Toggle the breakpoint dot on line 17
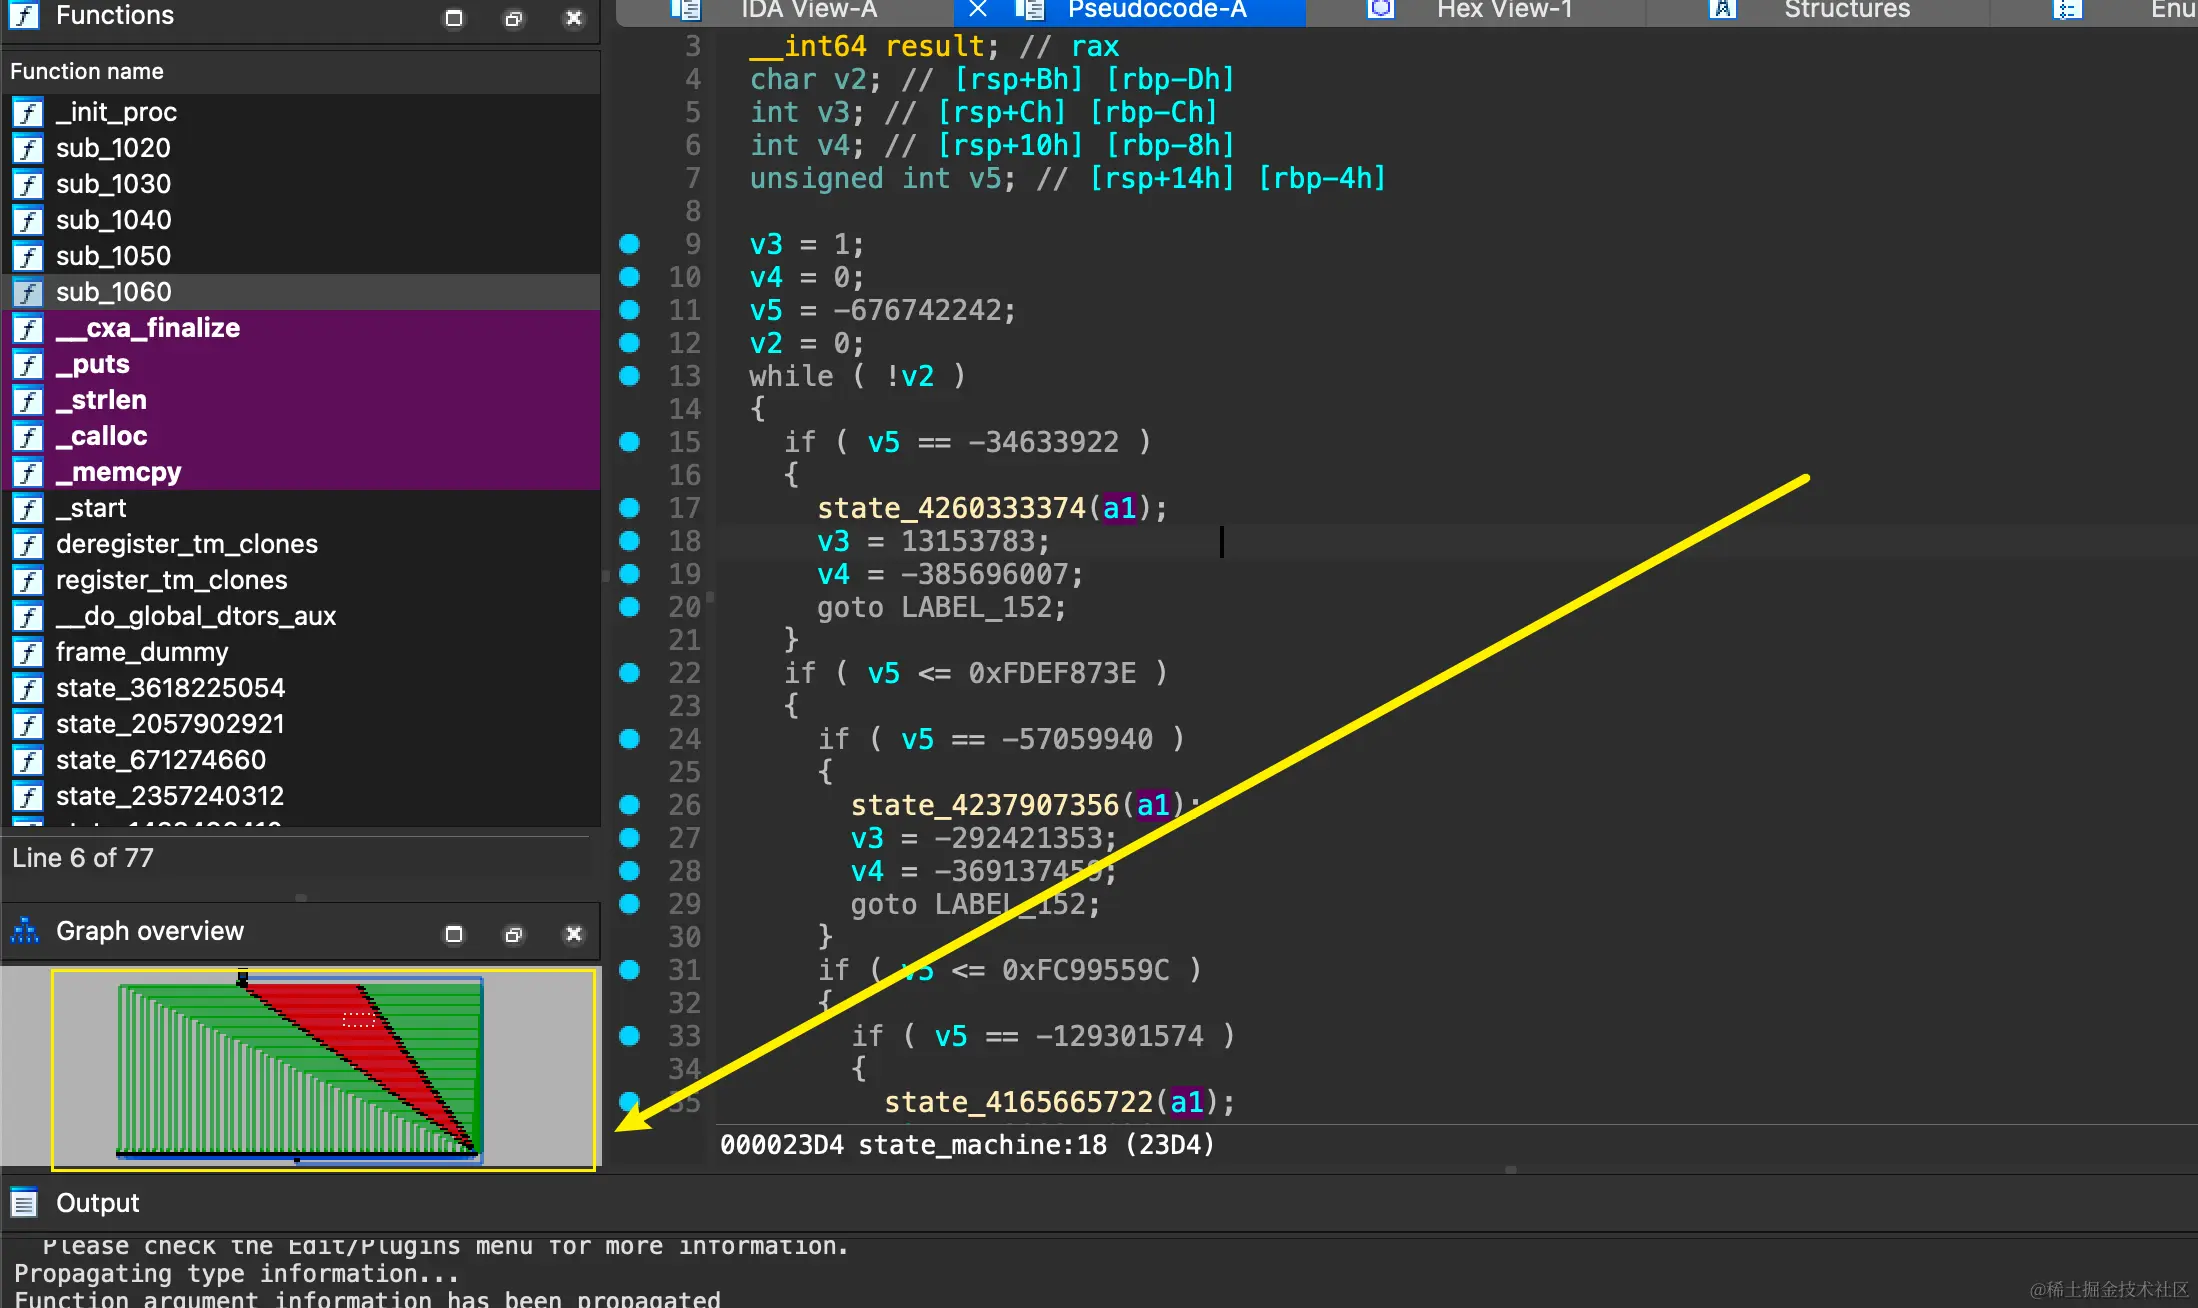The width and height of the screenshot is (2198, 1308). (x=629, y=508)
